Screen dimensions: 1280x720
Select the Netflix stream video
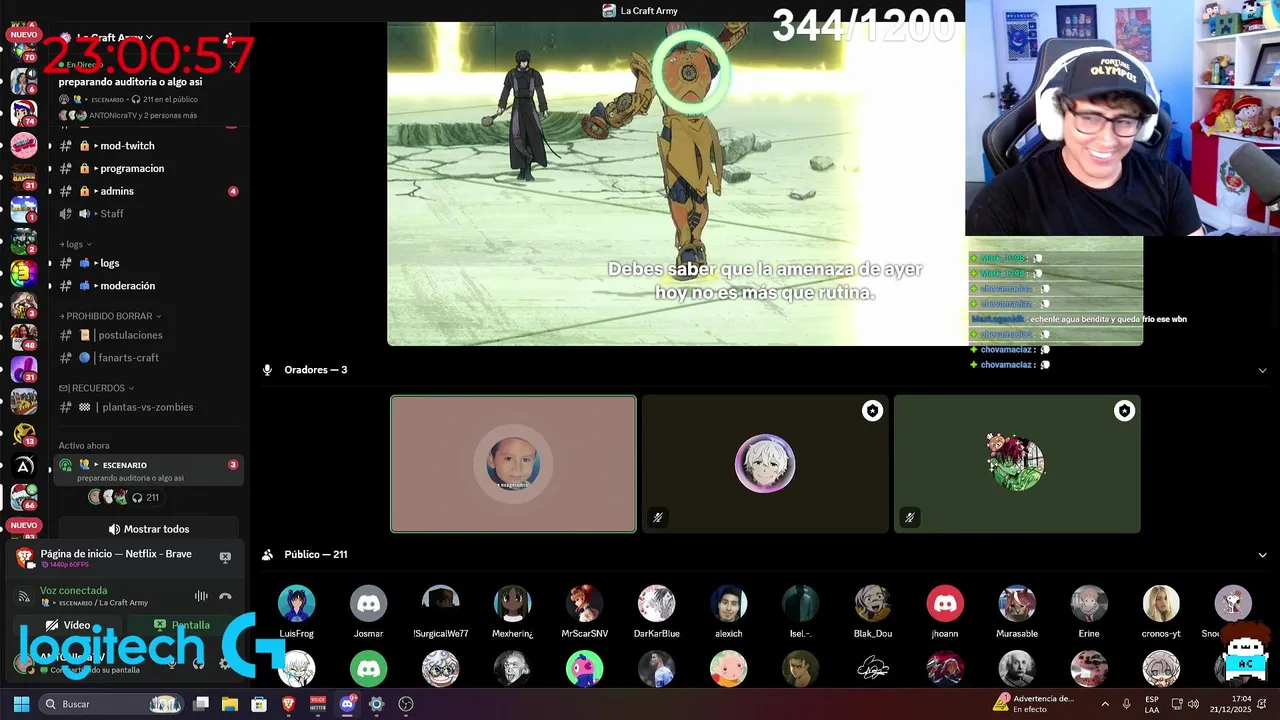[x=765, y=184]
